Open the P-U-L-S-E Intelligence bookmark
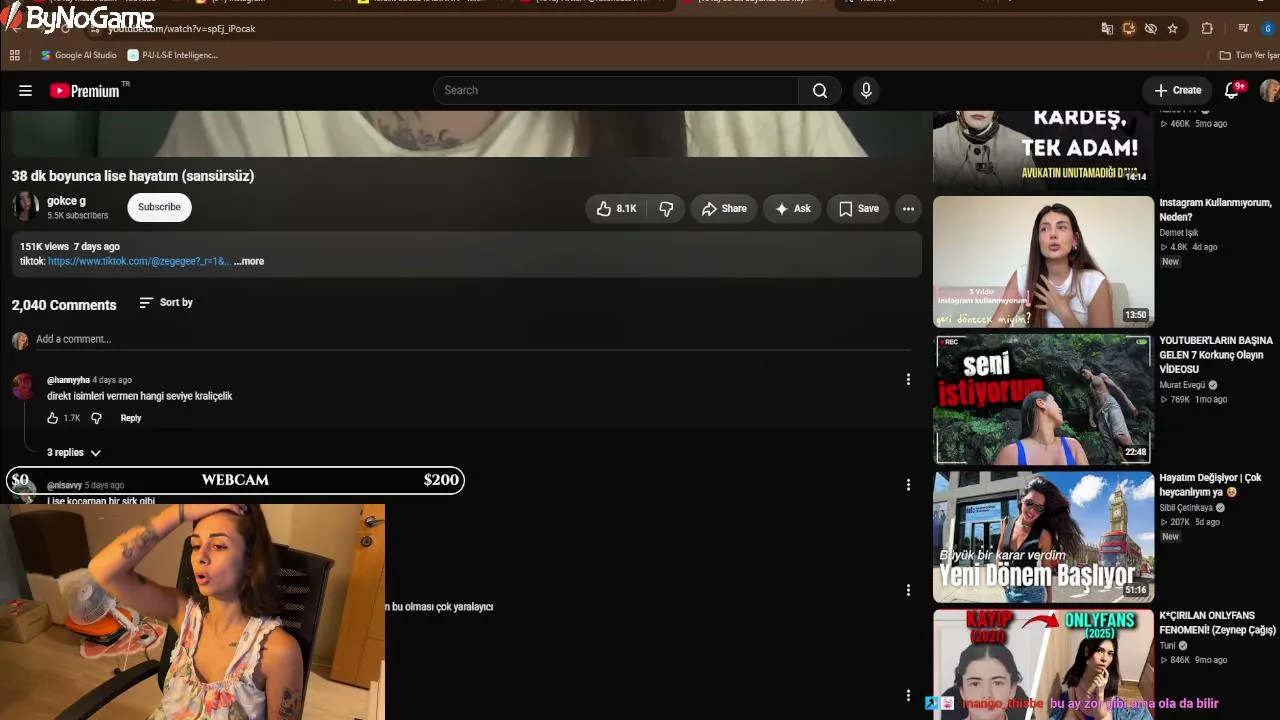The image size is (1280, 720). pos(173,55)
